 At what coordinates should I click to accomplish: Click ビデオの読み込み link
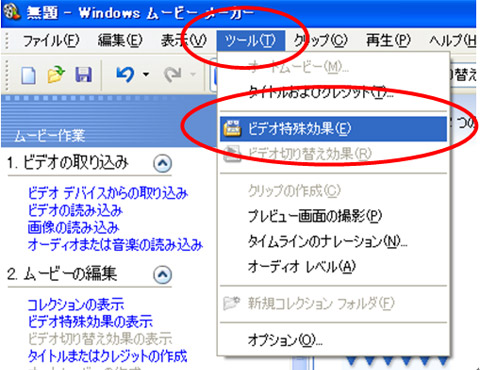pos(75,210)
